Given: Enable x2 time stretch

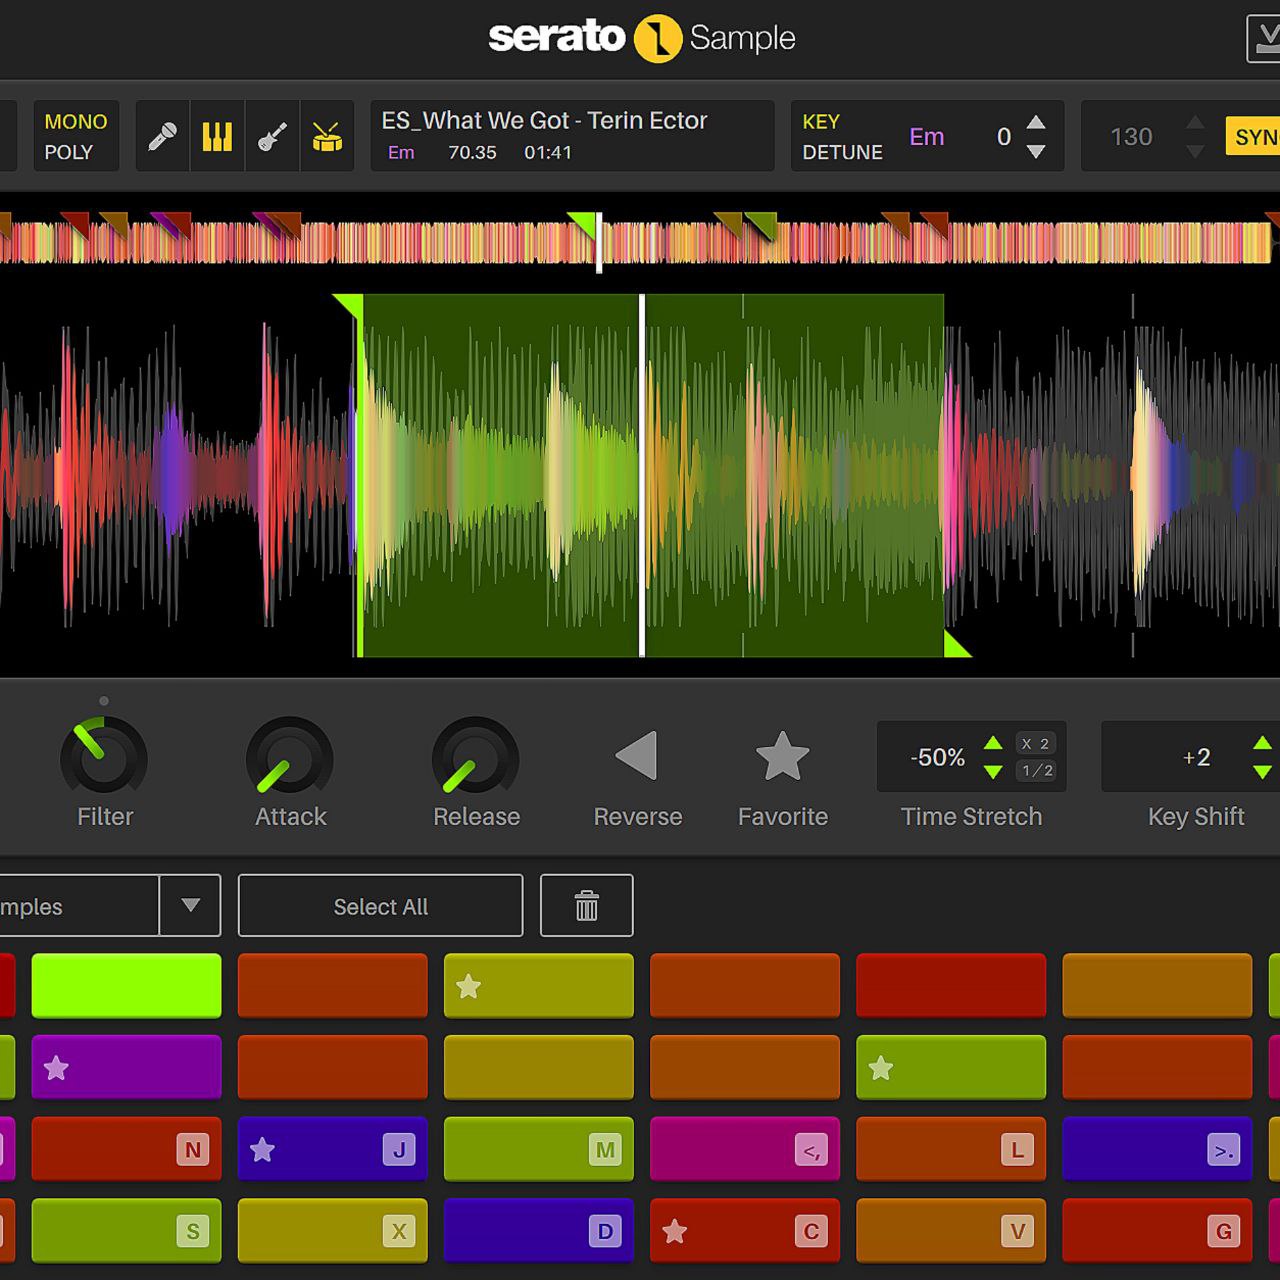Looking at the screenshot, I should 1035,744.
